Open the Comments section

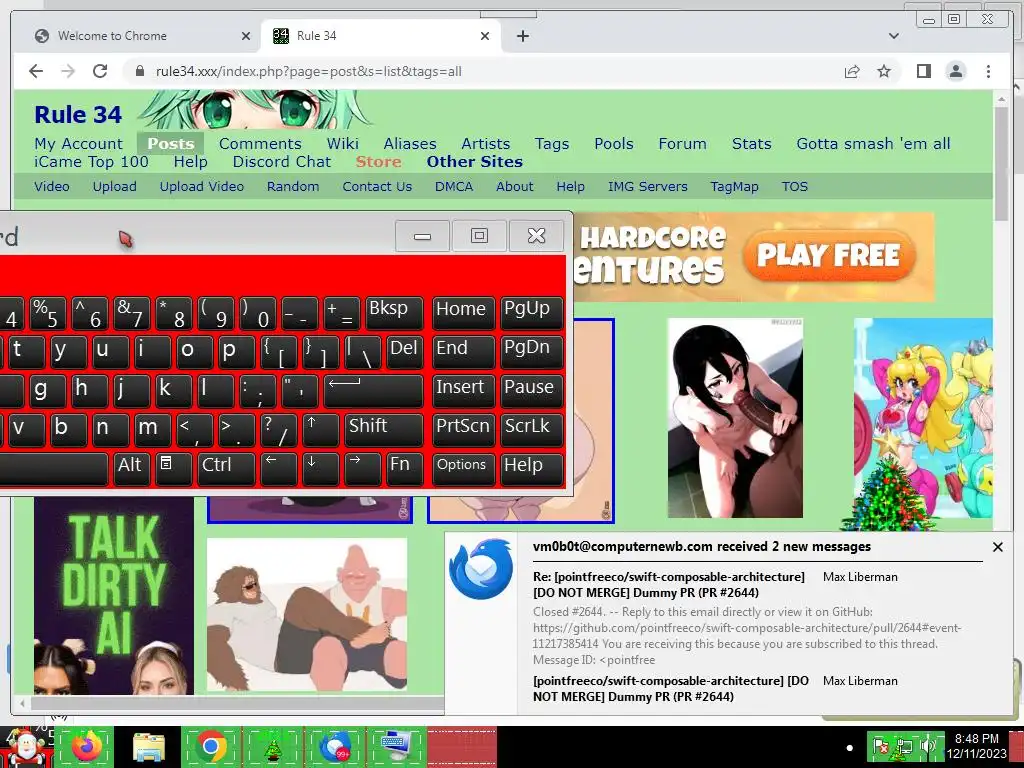coord(260,144)
